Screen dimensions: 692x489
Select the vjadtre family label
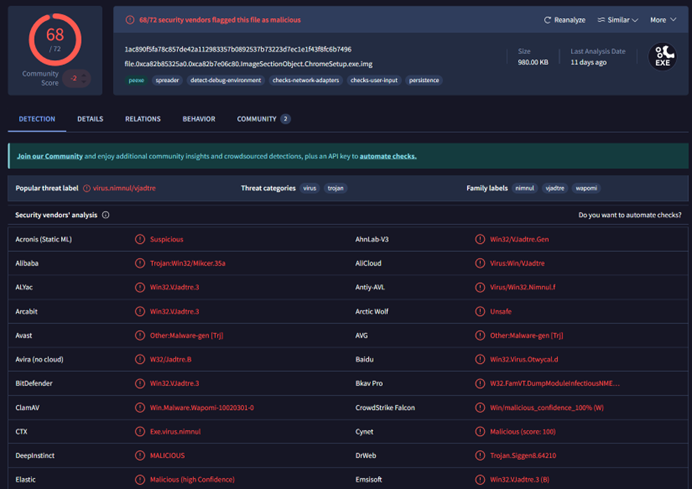tap(555, 188)
